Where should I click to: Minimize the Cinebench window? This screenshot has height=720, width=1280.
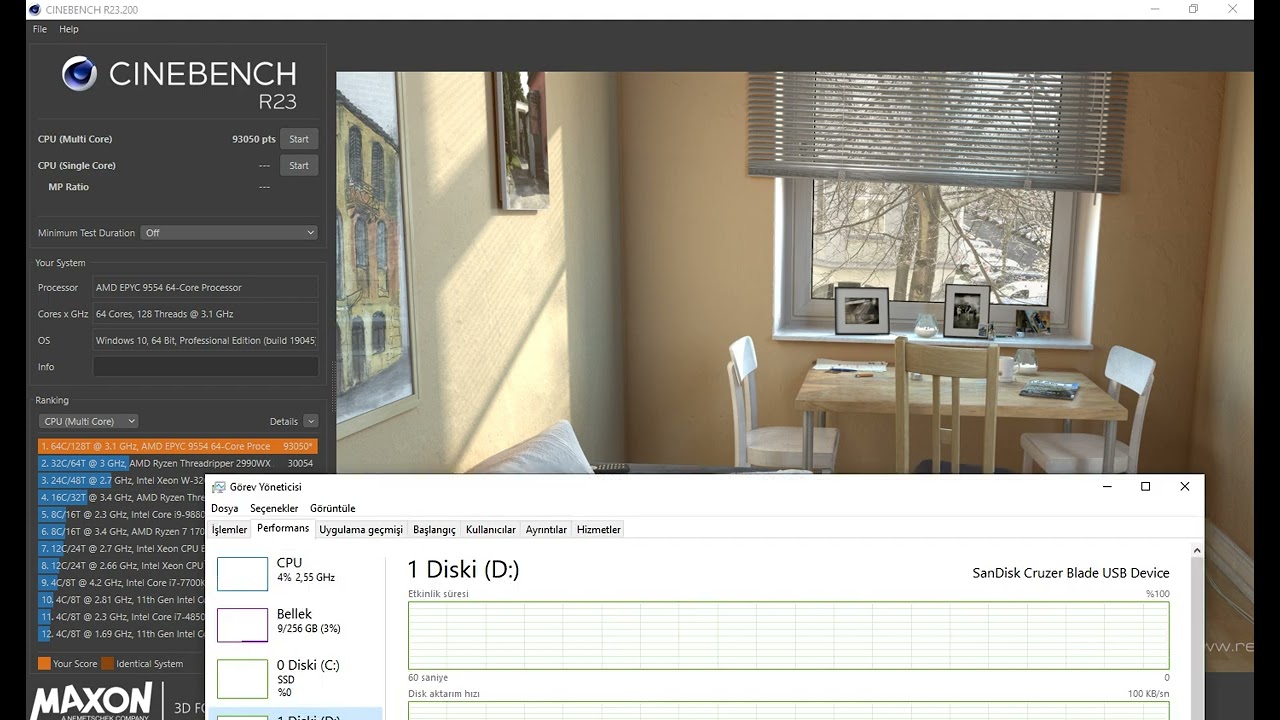click(x=1155, y=10)
